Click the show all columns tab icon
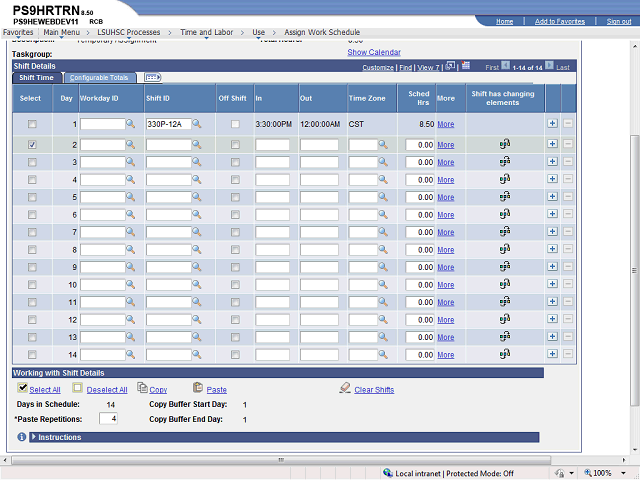Screen dimensions: 640x480 pos(152,77)
